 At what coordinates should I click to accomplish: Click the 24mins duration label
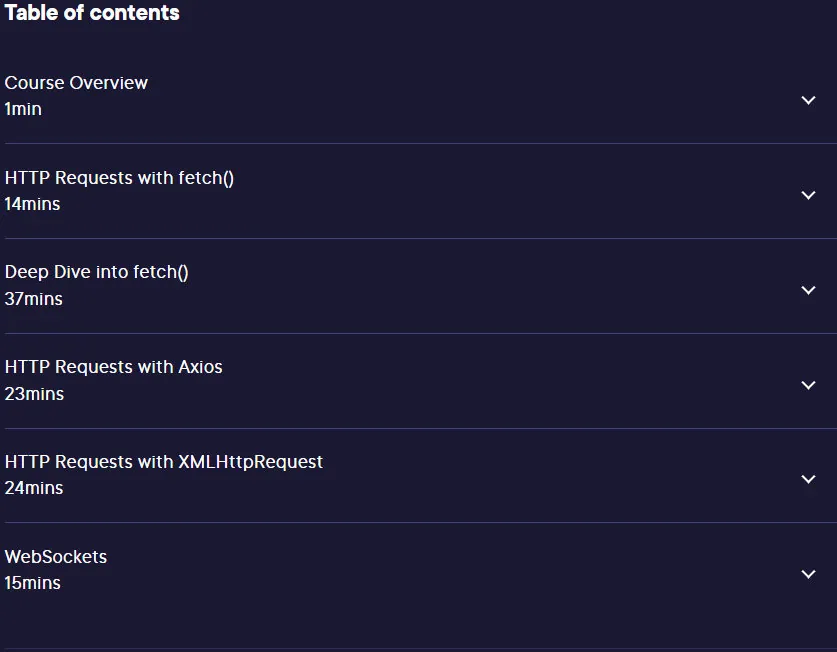click(34, 488)
